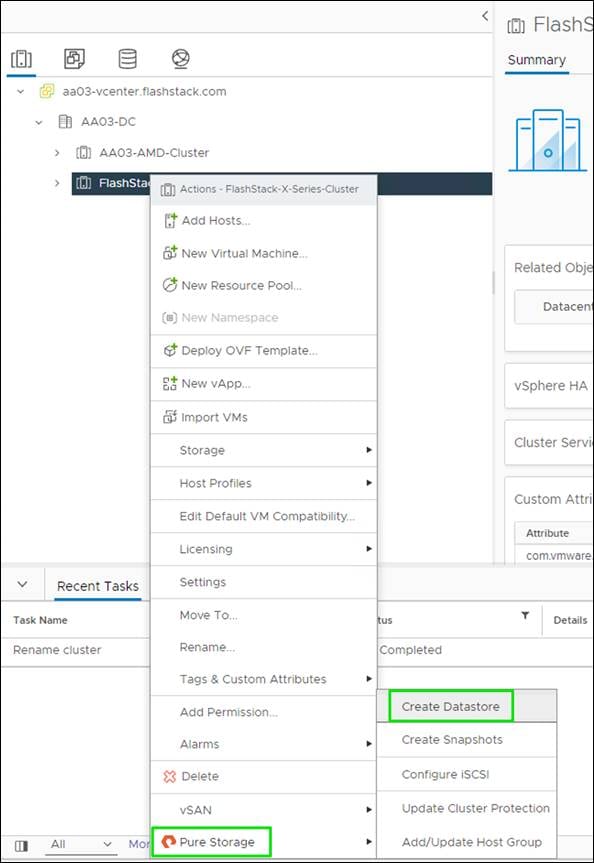The height and width of the screenshot is (863, 594).
Task: Select the aa03-vcenter.flashstack.com server icon
Action: 47,90
